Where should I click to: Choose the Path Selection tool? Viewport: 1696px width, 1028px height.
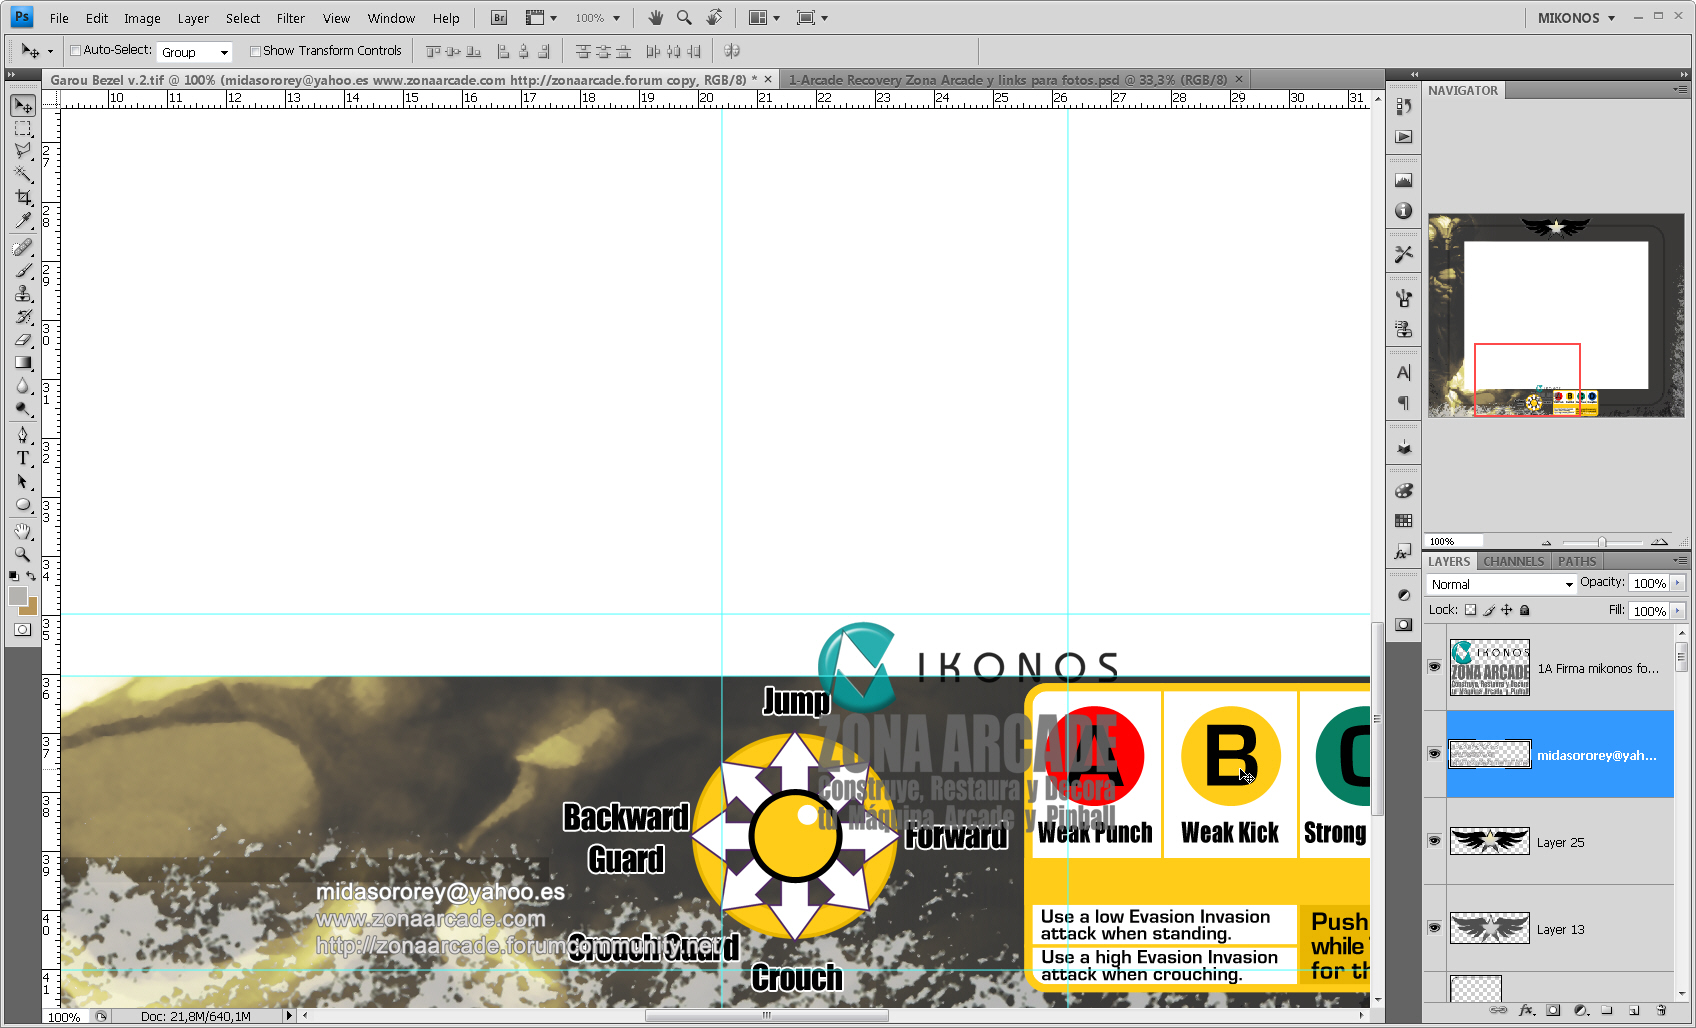[x=23, y=481]
